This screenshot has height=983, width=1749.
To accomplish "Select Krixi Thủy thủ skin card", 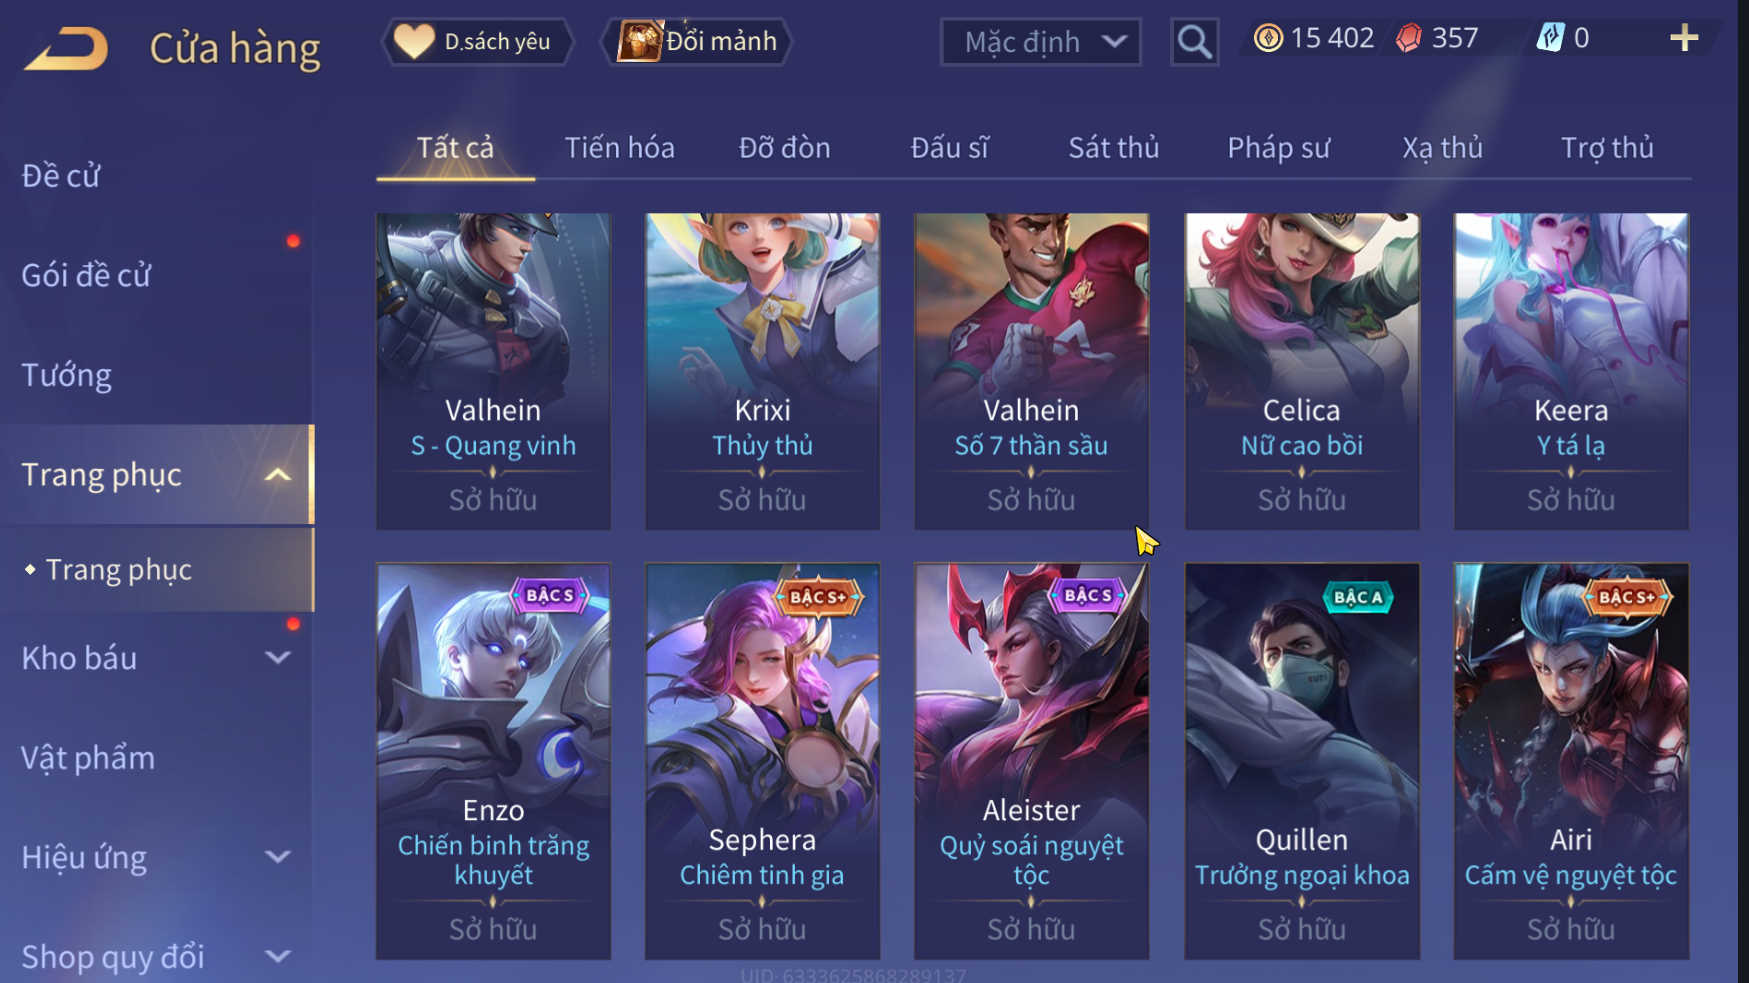I will (762, 371).
